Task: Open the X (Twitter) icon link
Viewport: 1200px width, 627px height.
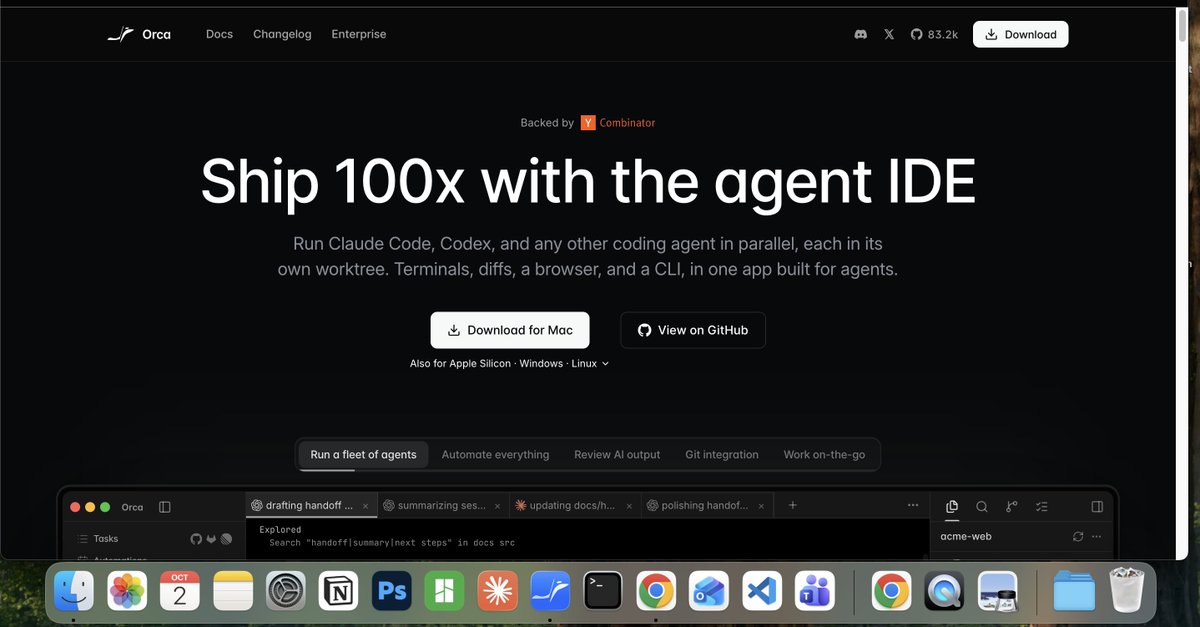Action: pos(889,34)
